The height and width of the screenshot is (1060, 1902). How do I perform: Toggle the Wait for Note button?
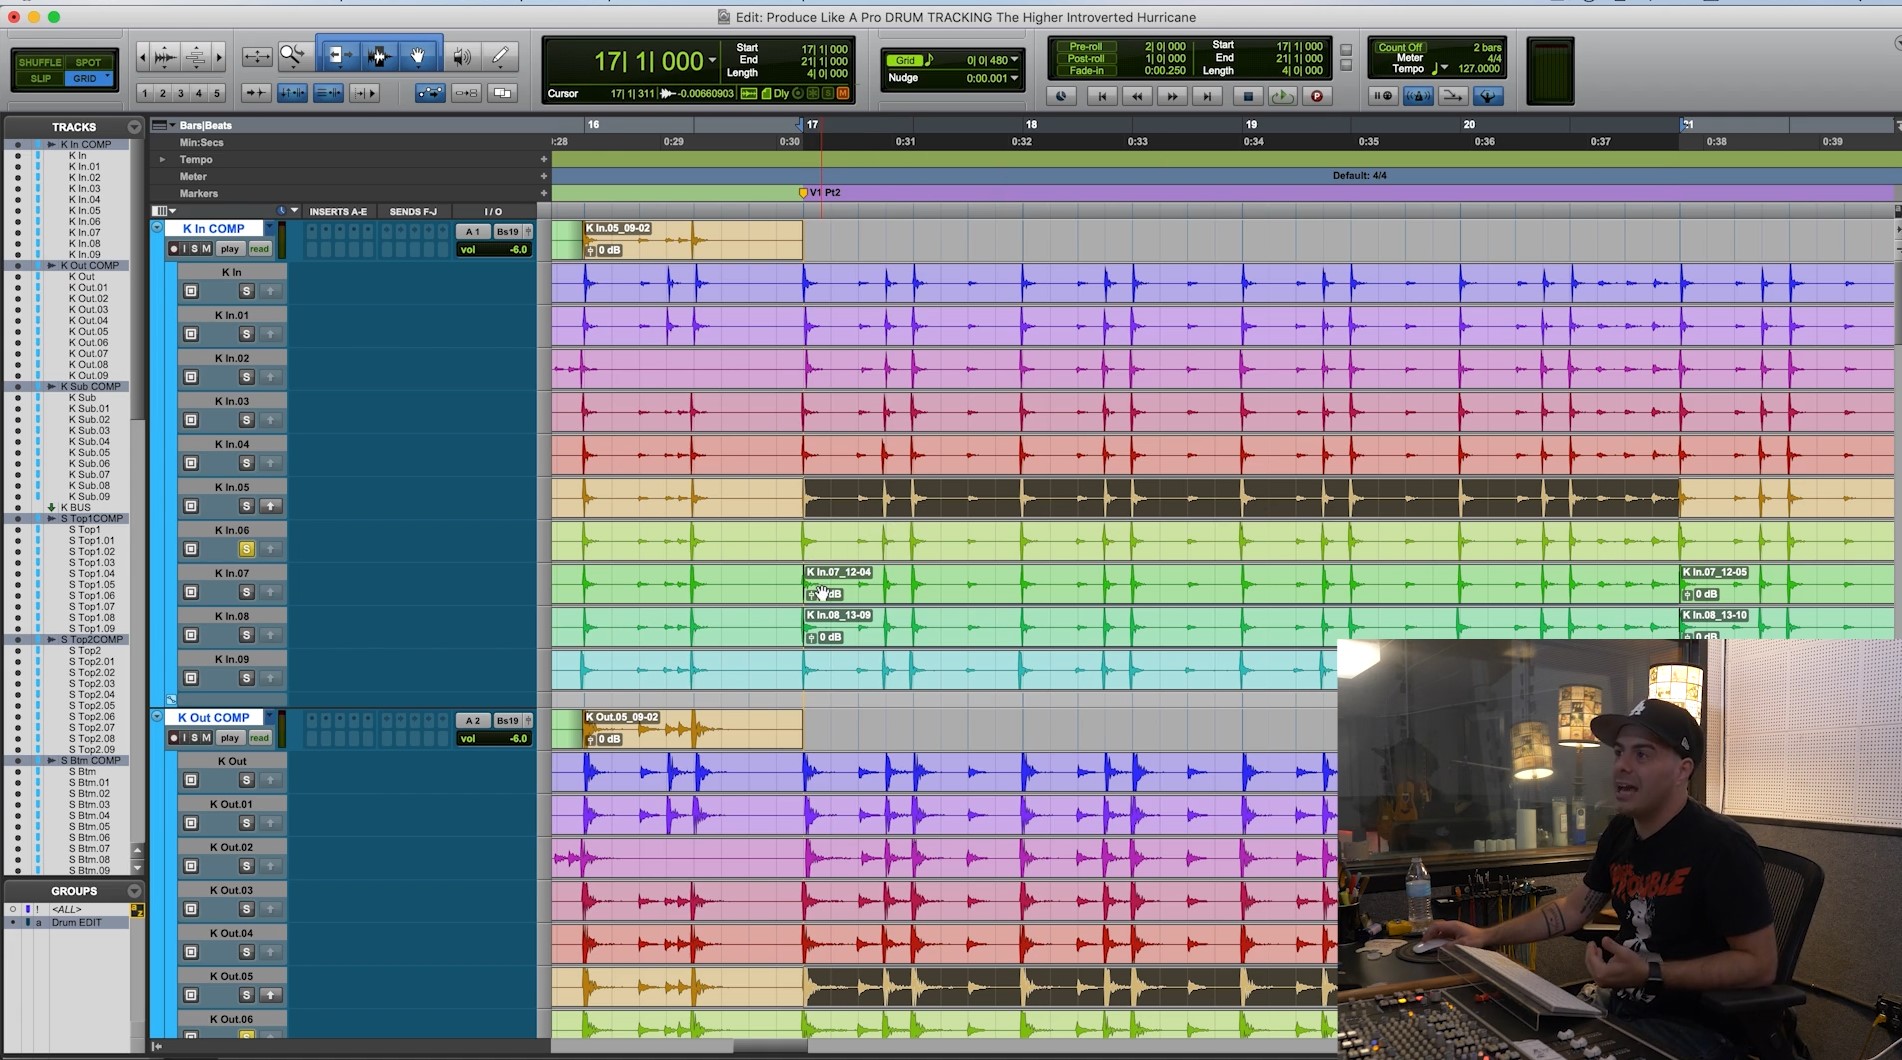click(1383, 96)
